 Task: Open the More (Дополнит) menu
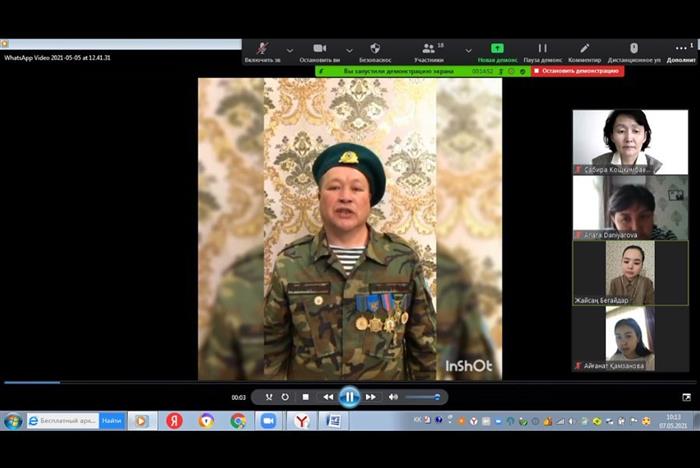[x=682, y=52]
